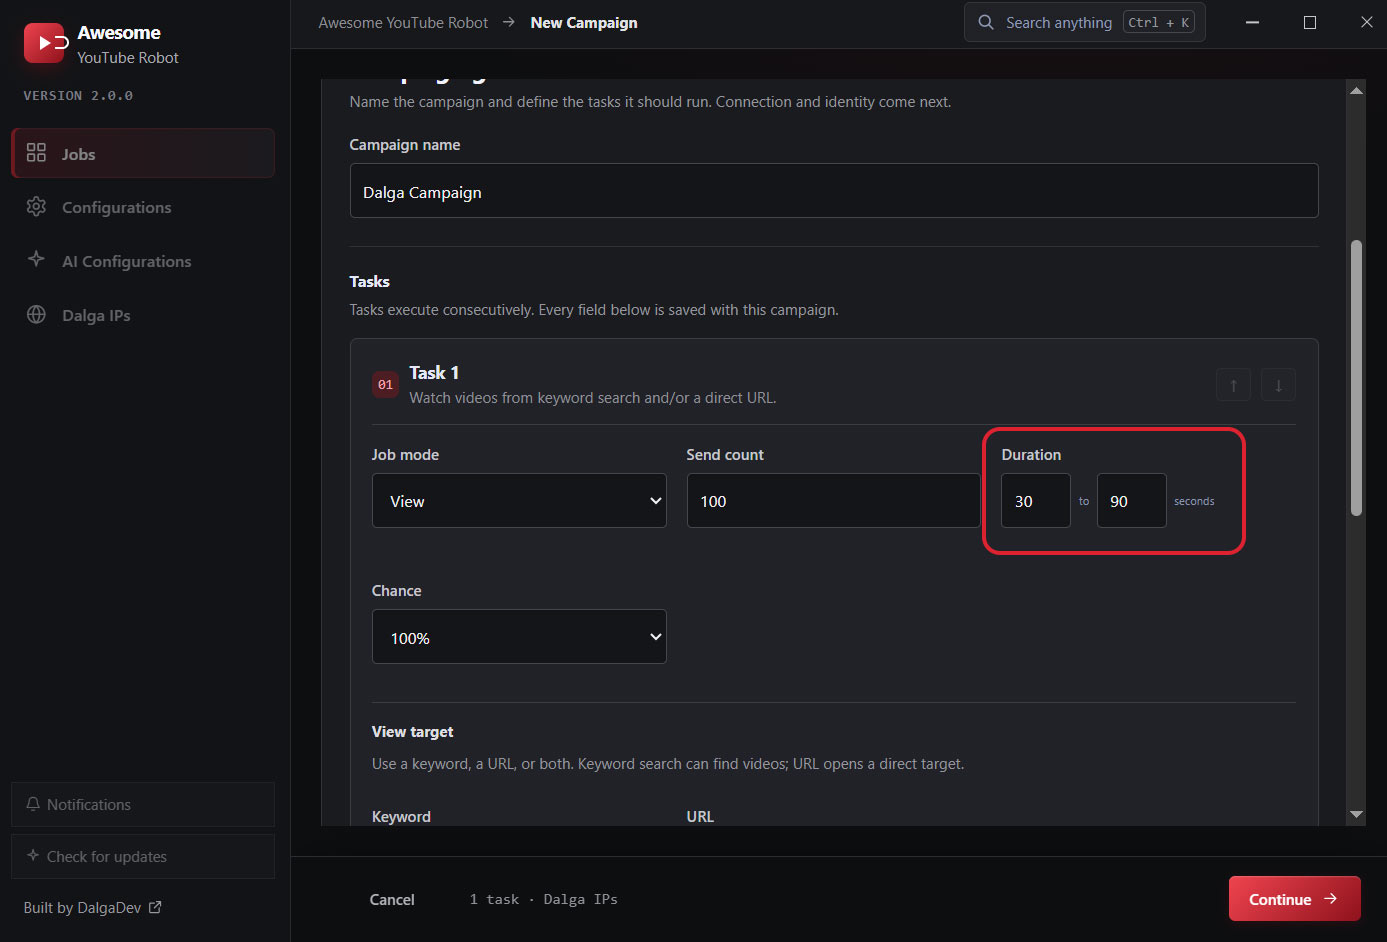Viewport: 1387px width, 942px height.
Task: Click the Duration maximum field with 90
Action: click(1132, 501)
